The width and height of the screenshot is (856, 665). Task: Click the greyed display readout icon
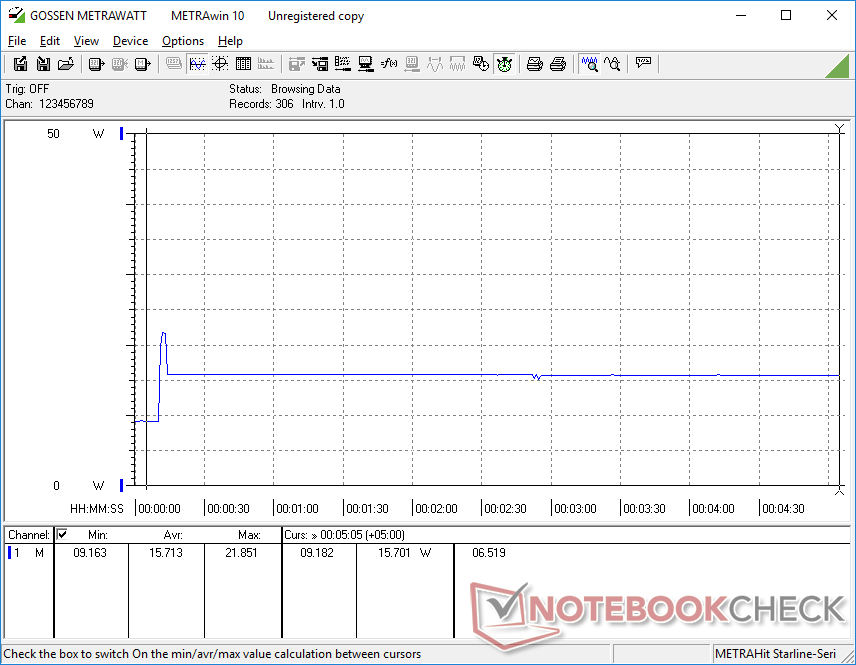tap(412, 64)
